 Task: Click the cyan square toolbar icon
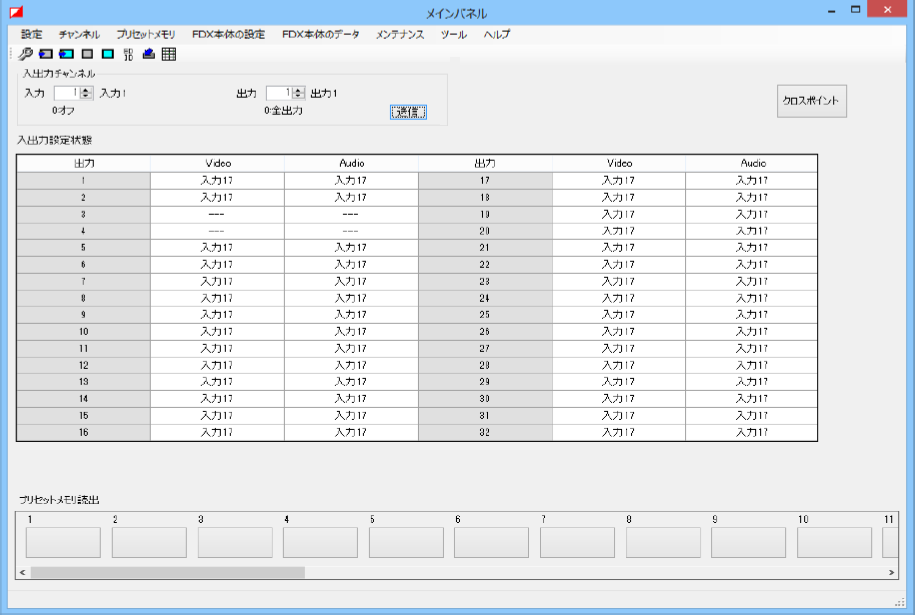tap(107, 54)
